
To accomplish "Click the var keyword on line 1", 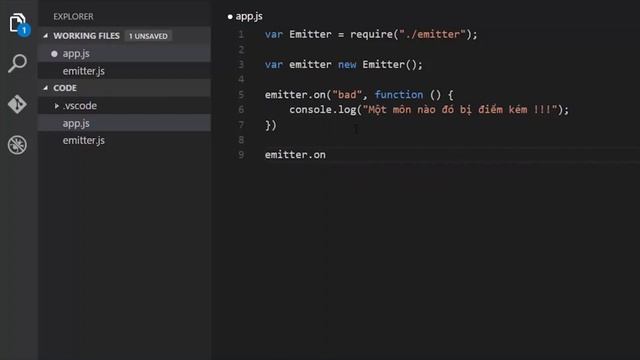I will tap(274, 35).
